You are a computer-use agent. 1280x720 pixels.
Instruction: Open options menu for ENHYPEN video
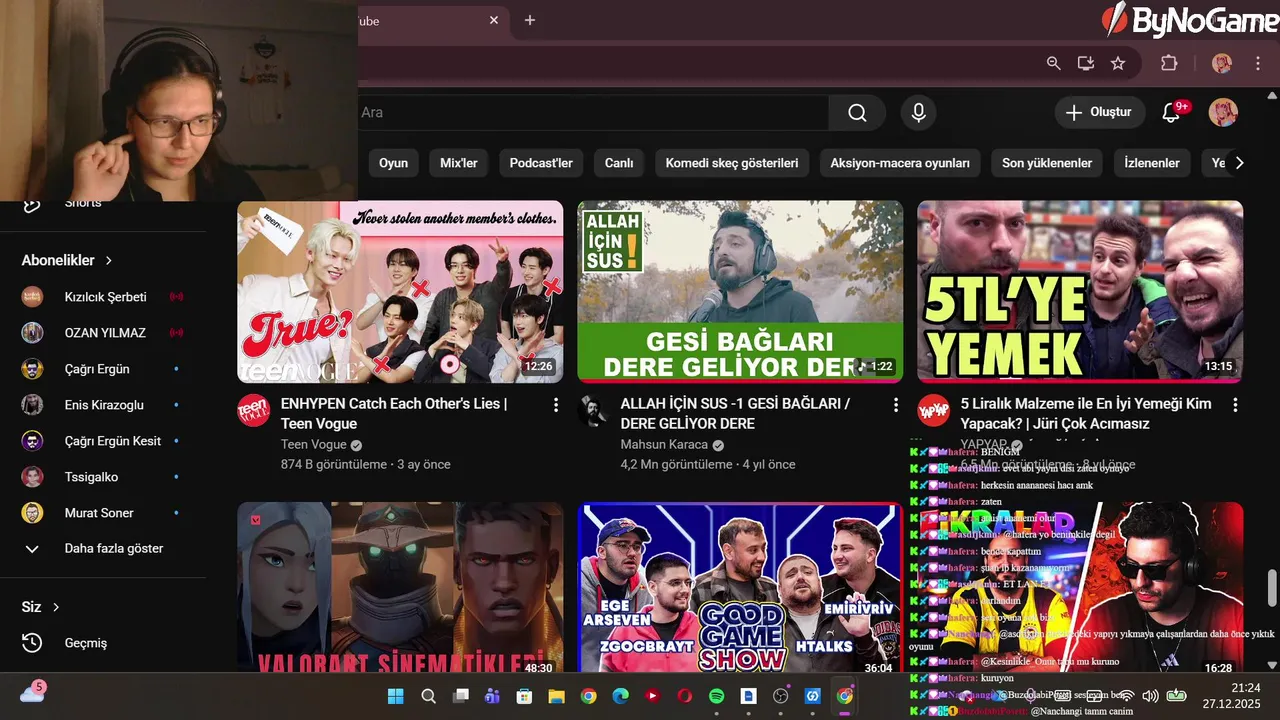pos(556,405)
